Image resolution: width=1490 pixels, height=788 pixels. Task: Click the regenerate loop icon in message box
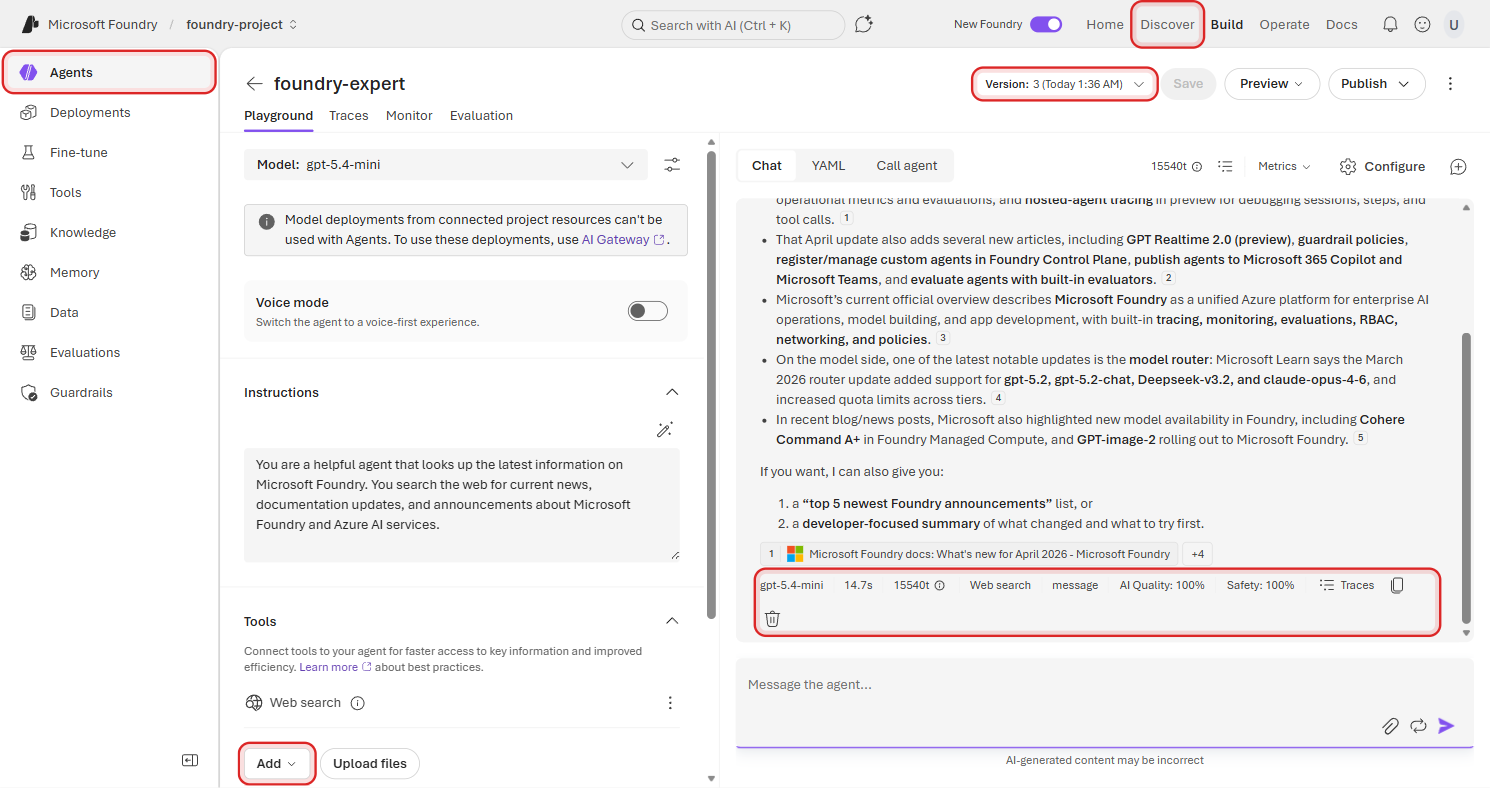(1418, 726)
